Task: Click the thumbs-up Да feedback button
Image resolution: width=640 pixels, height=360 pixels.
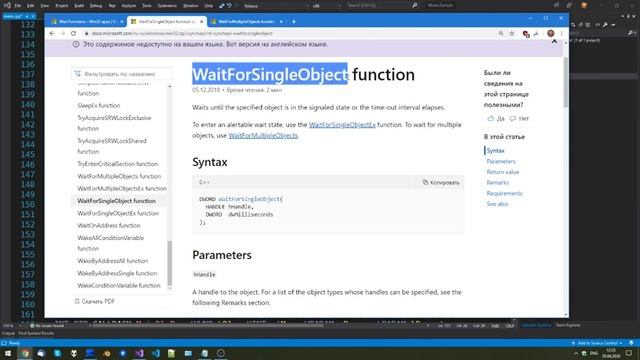Action: click(x=496, y=118)
